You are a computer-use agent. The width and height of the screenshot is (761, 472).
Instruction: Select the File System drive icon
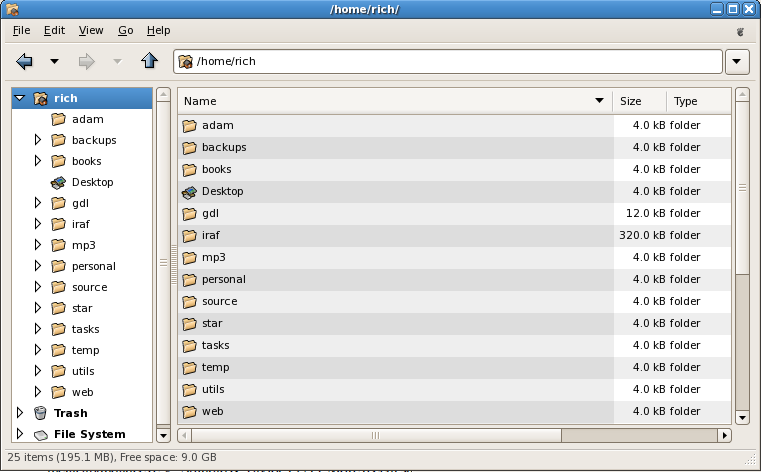pos(40,434)
